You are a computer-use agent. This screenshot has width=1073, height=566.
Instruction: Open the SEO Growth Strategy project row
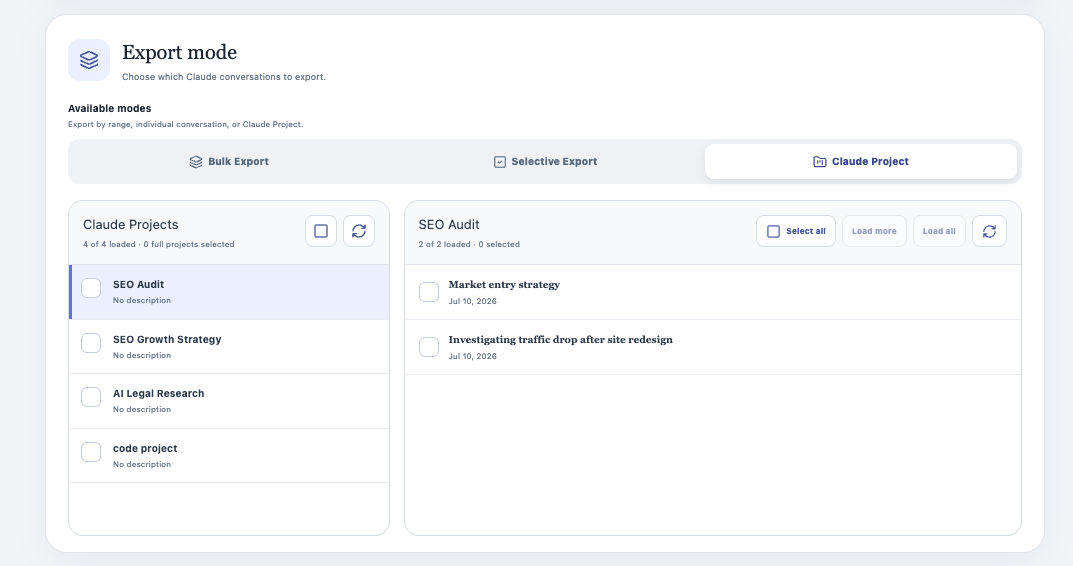pos(229,346)
